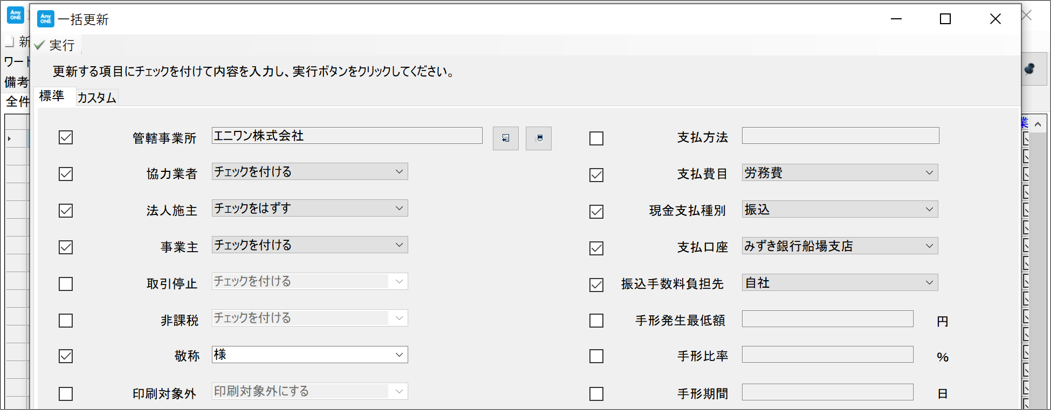Open the 協力業者 dropdown

[309, 172]
